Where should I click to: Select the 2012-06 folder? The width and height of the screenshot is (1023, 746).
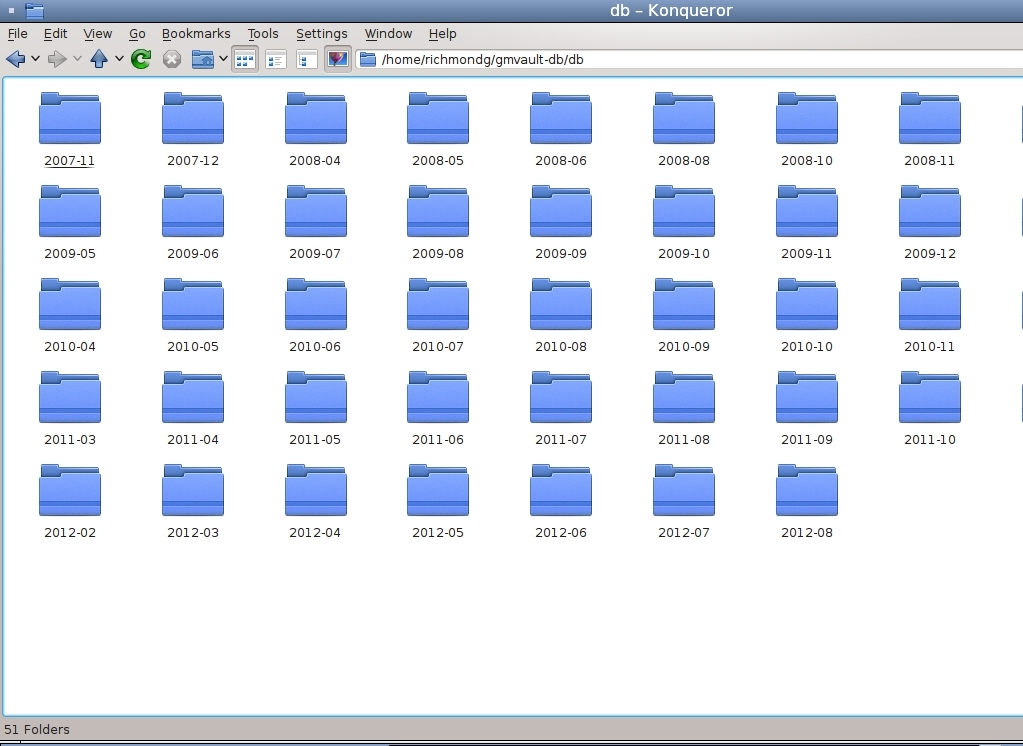pos(561,490)
